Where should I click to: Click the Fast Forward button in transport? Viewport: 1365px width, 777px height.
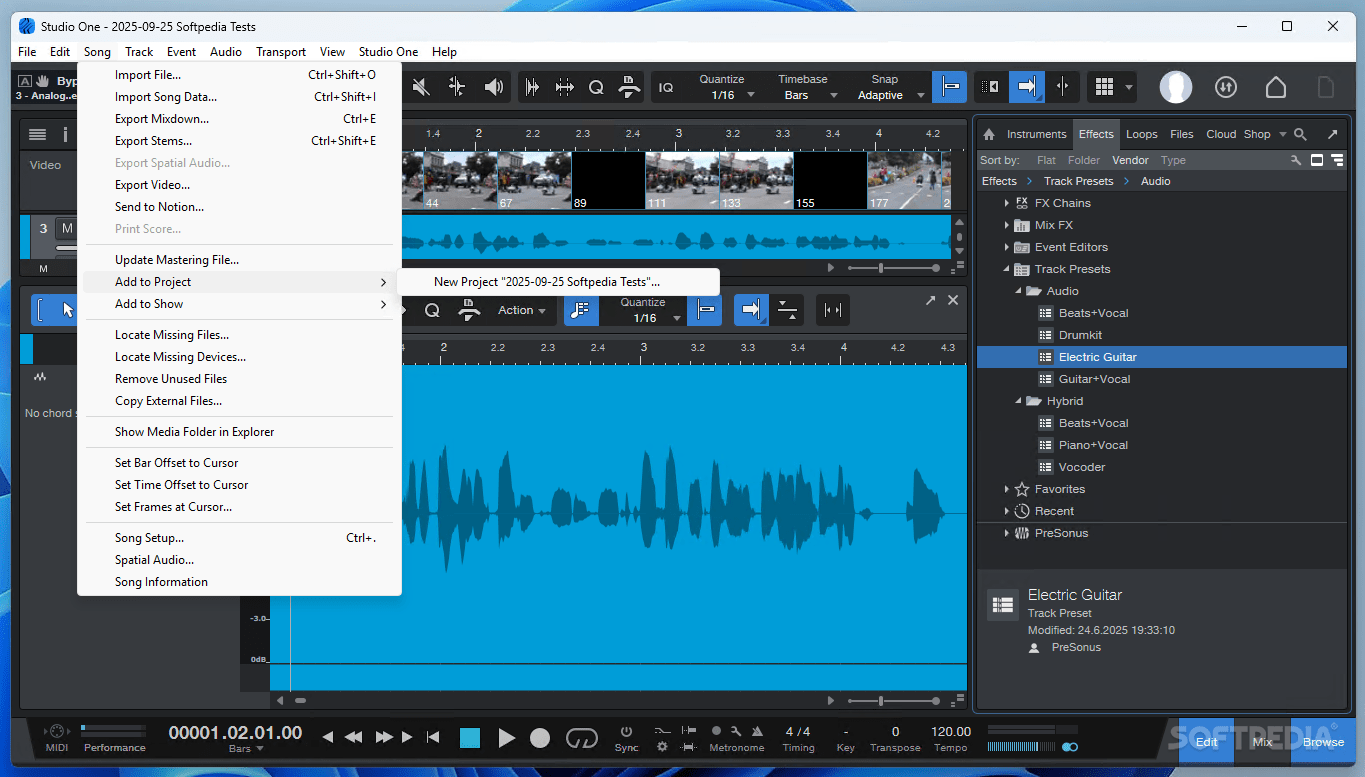click(383, 738)
